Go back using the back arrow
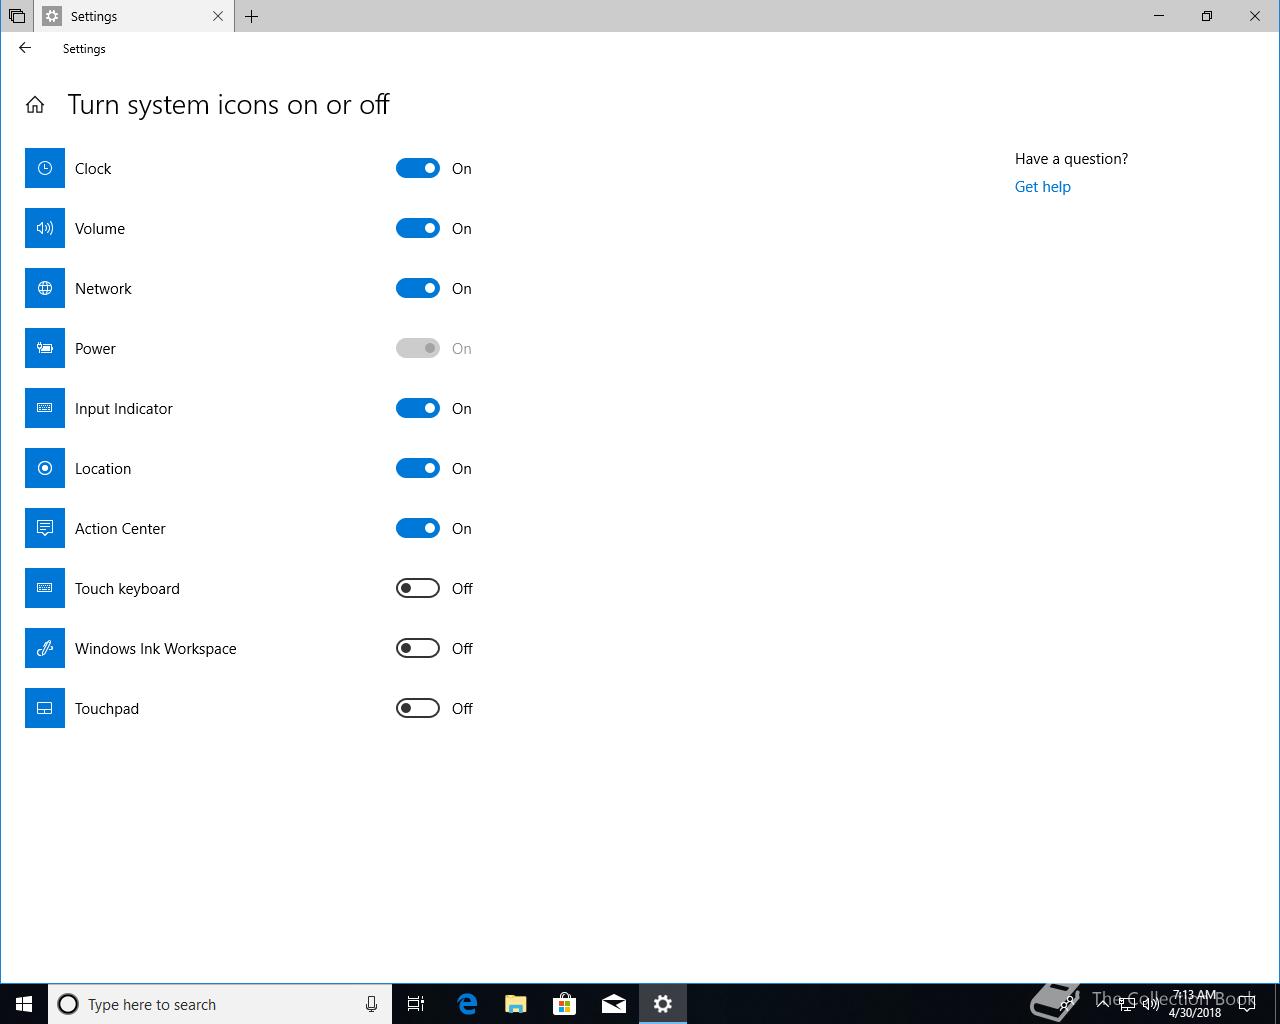 click(x=25, y=48)
